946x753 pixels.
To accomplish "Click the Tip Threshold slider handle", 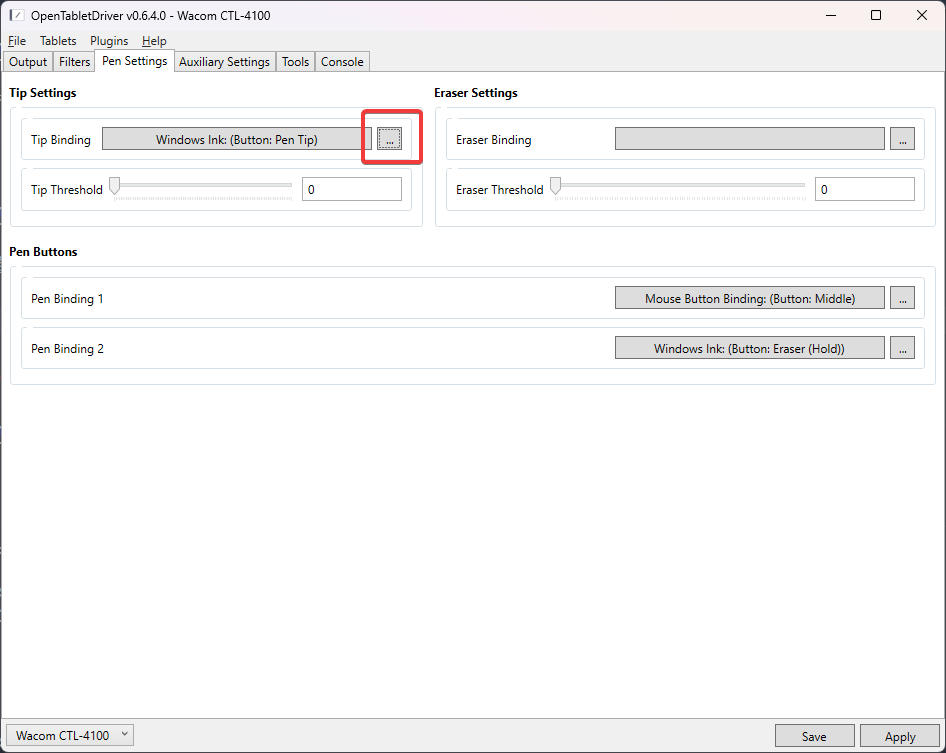I will [113, 185].
